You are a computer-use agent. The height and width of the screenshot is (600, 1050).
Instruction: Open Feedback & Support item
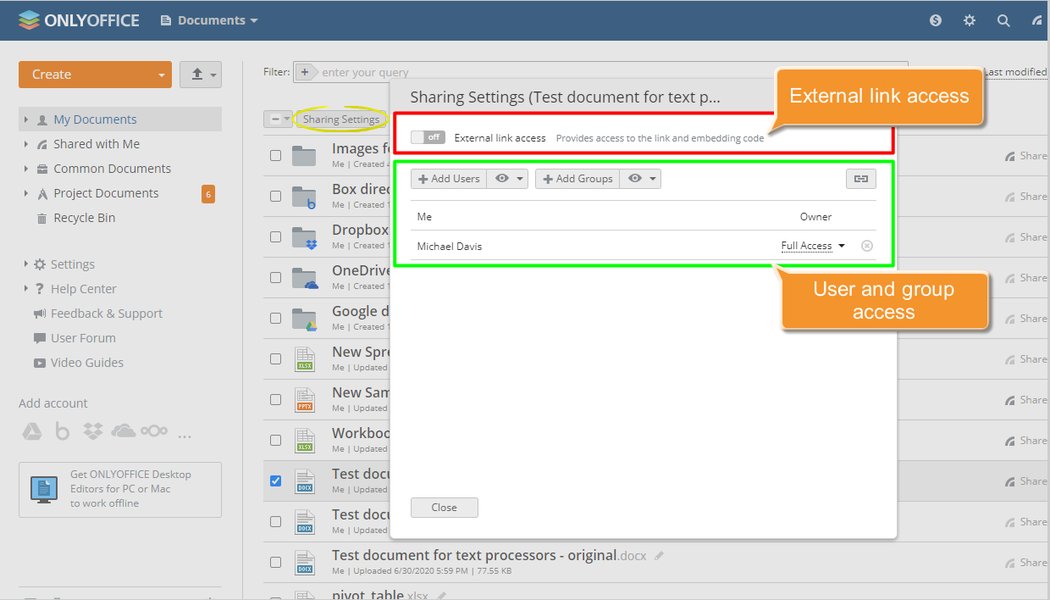click(x=106, y=313)
